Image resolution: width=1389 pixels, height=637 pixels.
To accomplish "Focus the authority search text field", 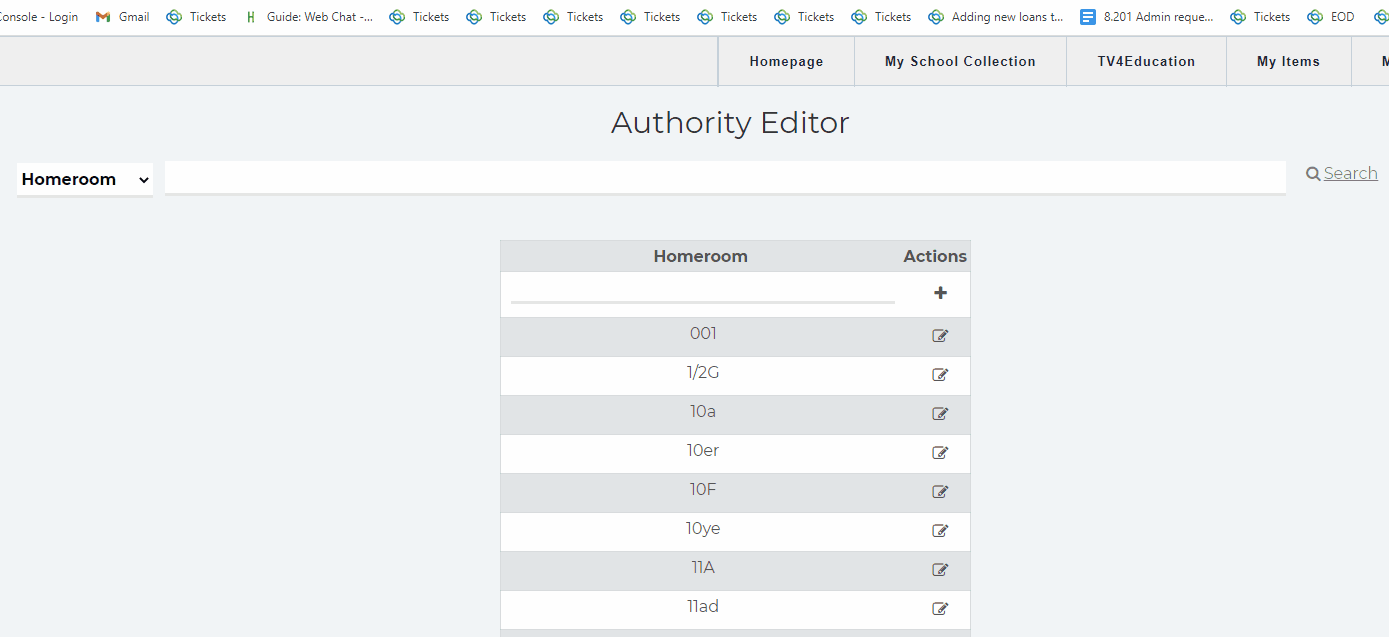I will click(x=725, y=177).
